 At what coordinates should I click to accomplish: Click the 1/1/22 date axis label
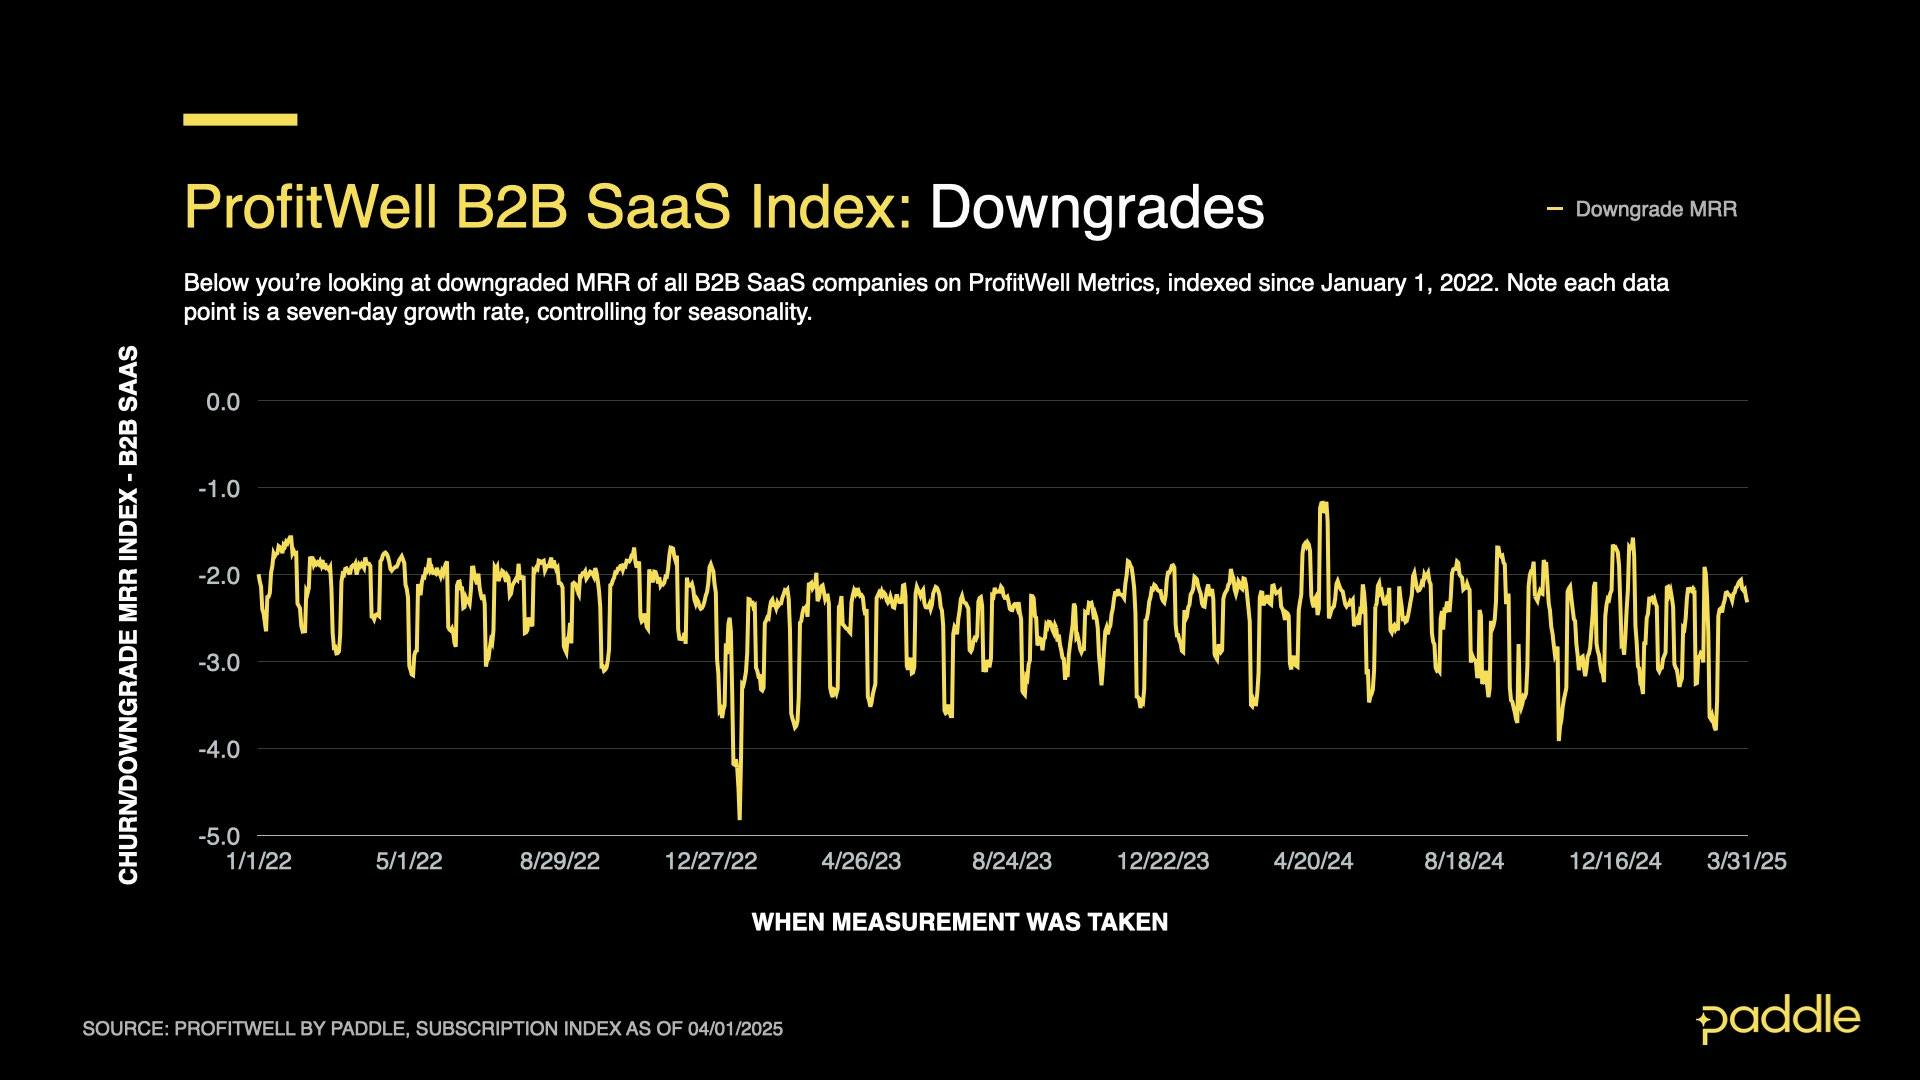(x=259, y=861)
